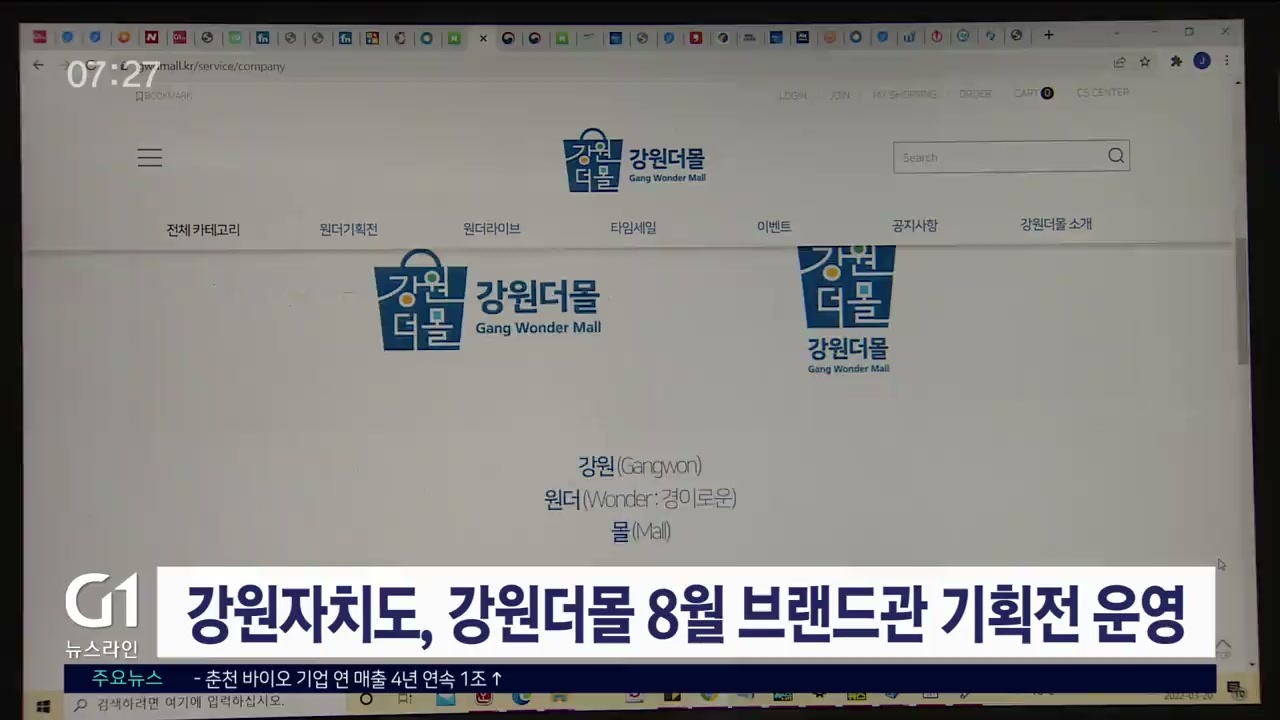
Task: Open the hamburger menu on the site header
Action: [x=150, y=158]
